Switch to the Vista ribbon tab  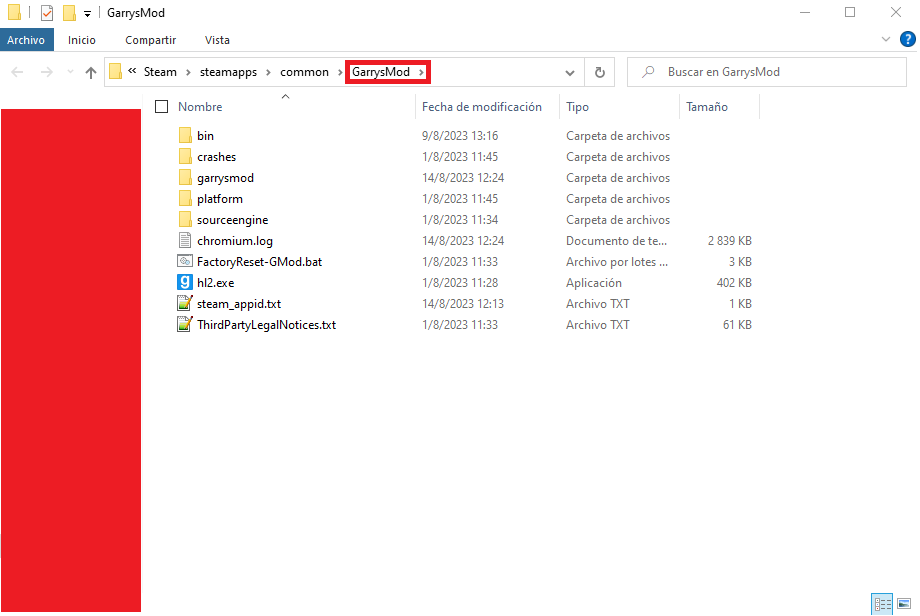[x=217, y=40]
